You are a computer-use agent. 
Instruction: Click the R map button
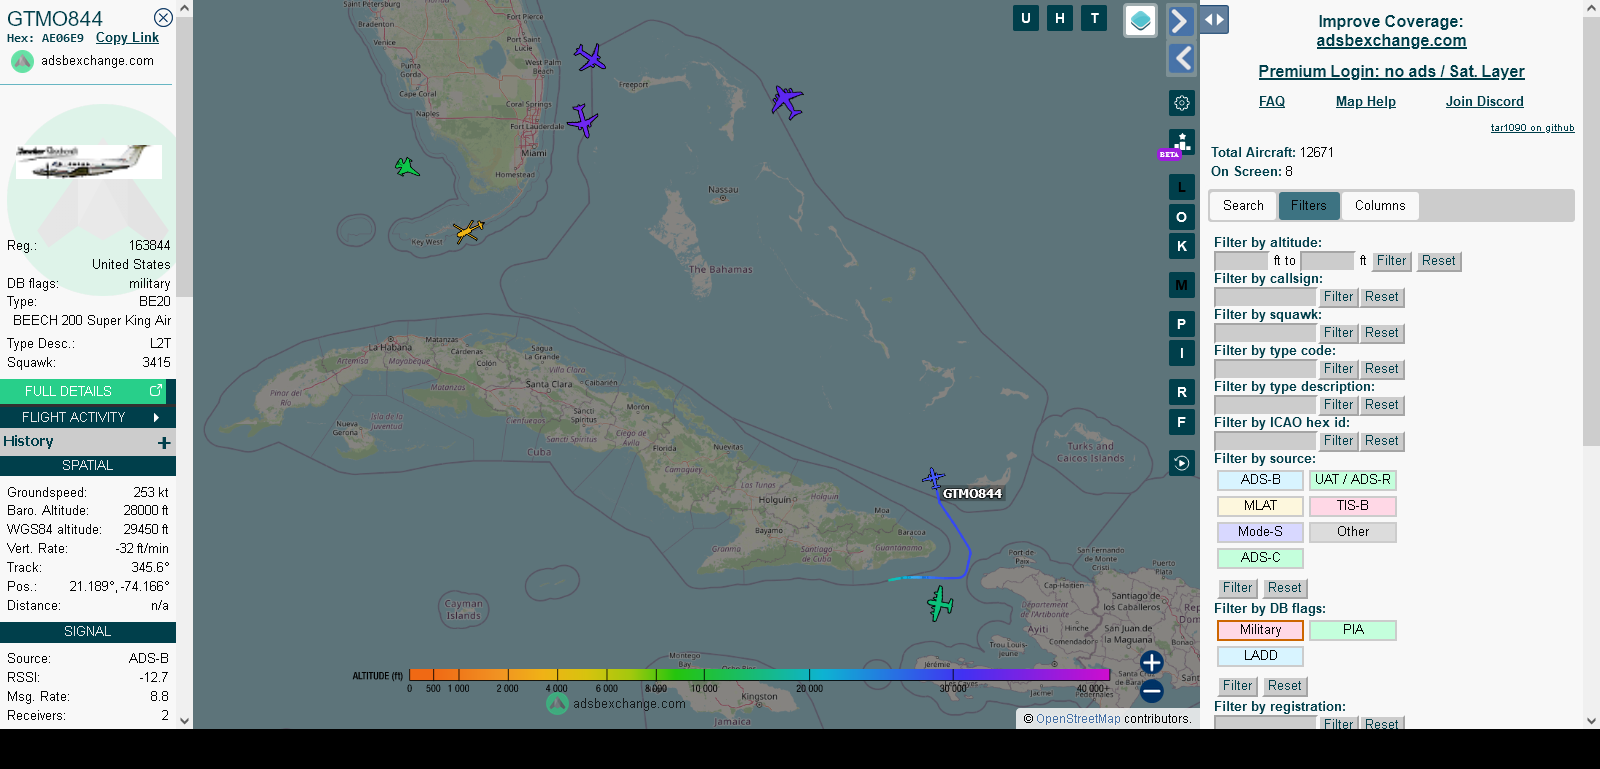point(1182,392)
